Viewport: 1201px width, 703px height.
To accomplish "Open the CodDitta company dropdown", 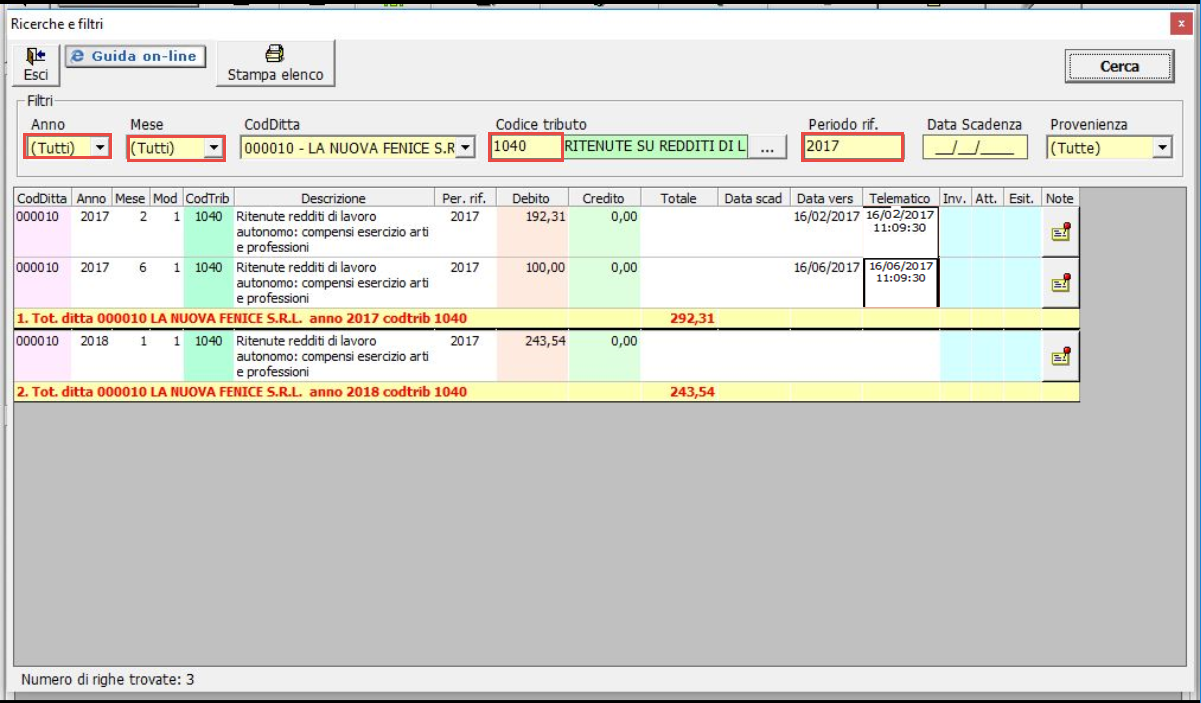I will click(x=465, y=148).
